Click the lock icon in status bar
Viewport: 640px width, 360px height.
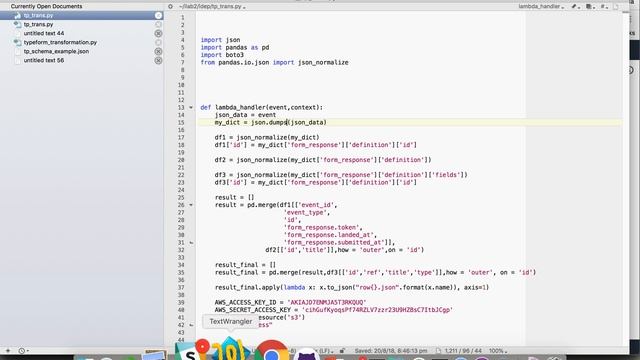(x=342, y=351)
